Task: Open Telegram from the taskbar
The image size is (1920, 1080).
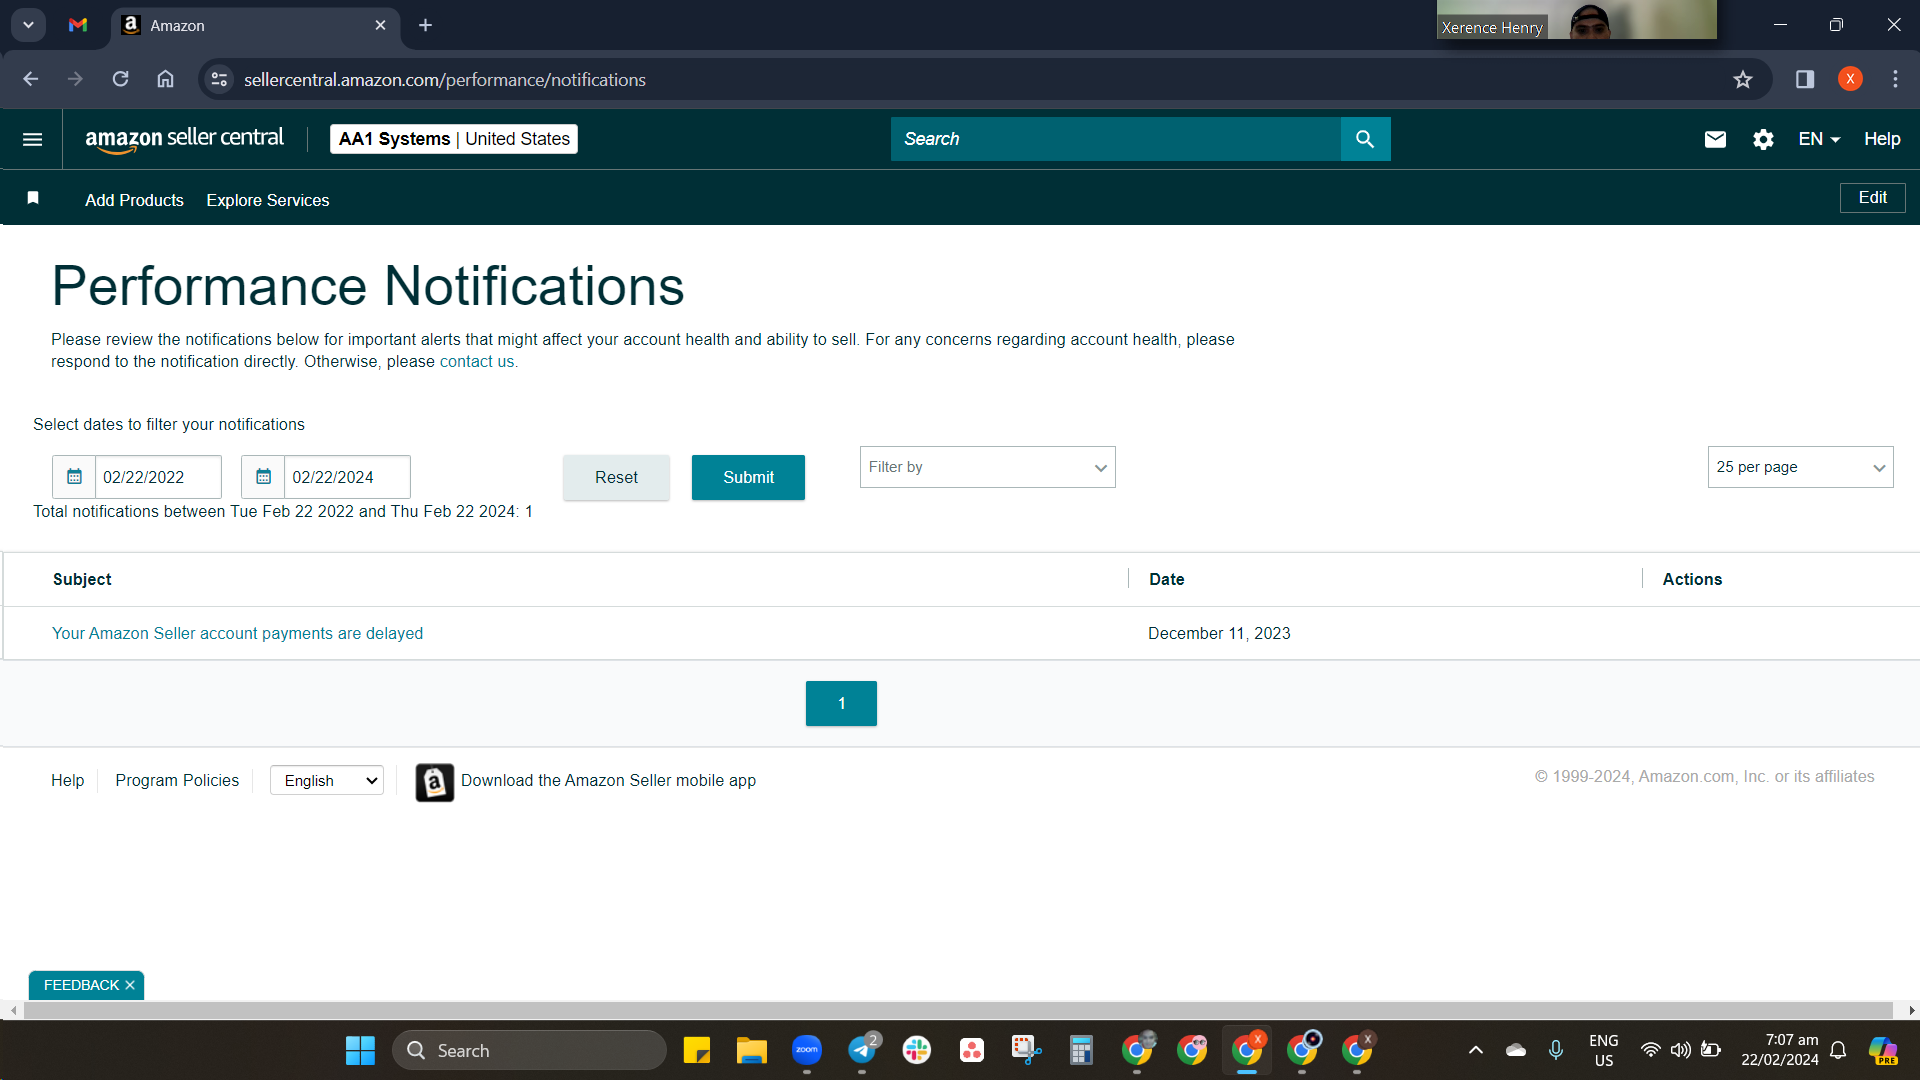Action: pyautogui.click(x=862, y=1050)
